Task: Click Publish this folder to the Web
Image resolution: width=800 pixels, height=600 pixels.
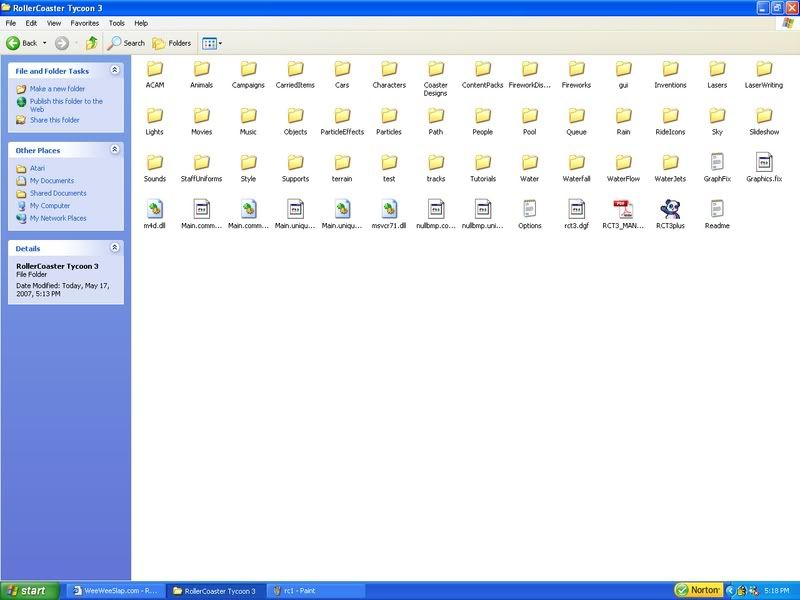Action: (x=66, y=105)
